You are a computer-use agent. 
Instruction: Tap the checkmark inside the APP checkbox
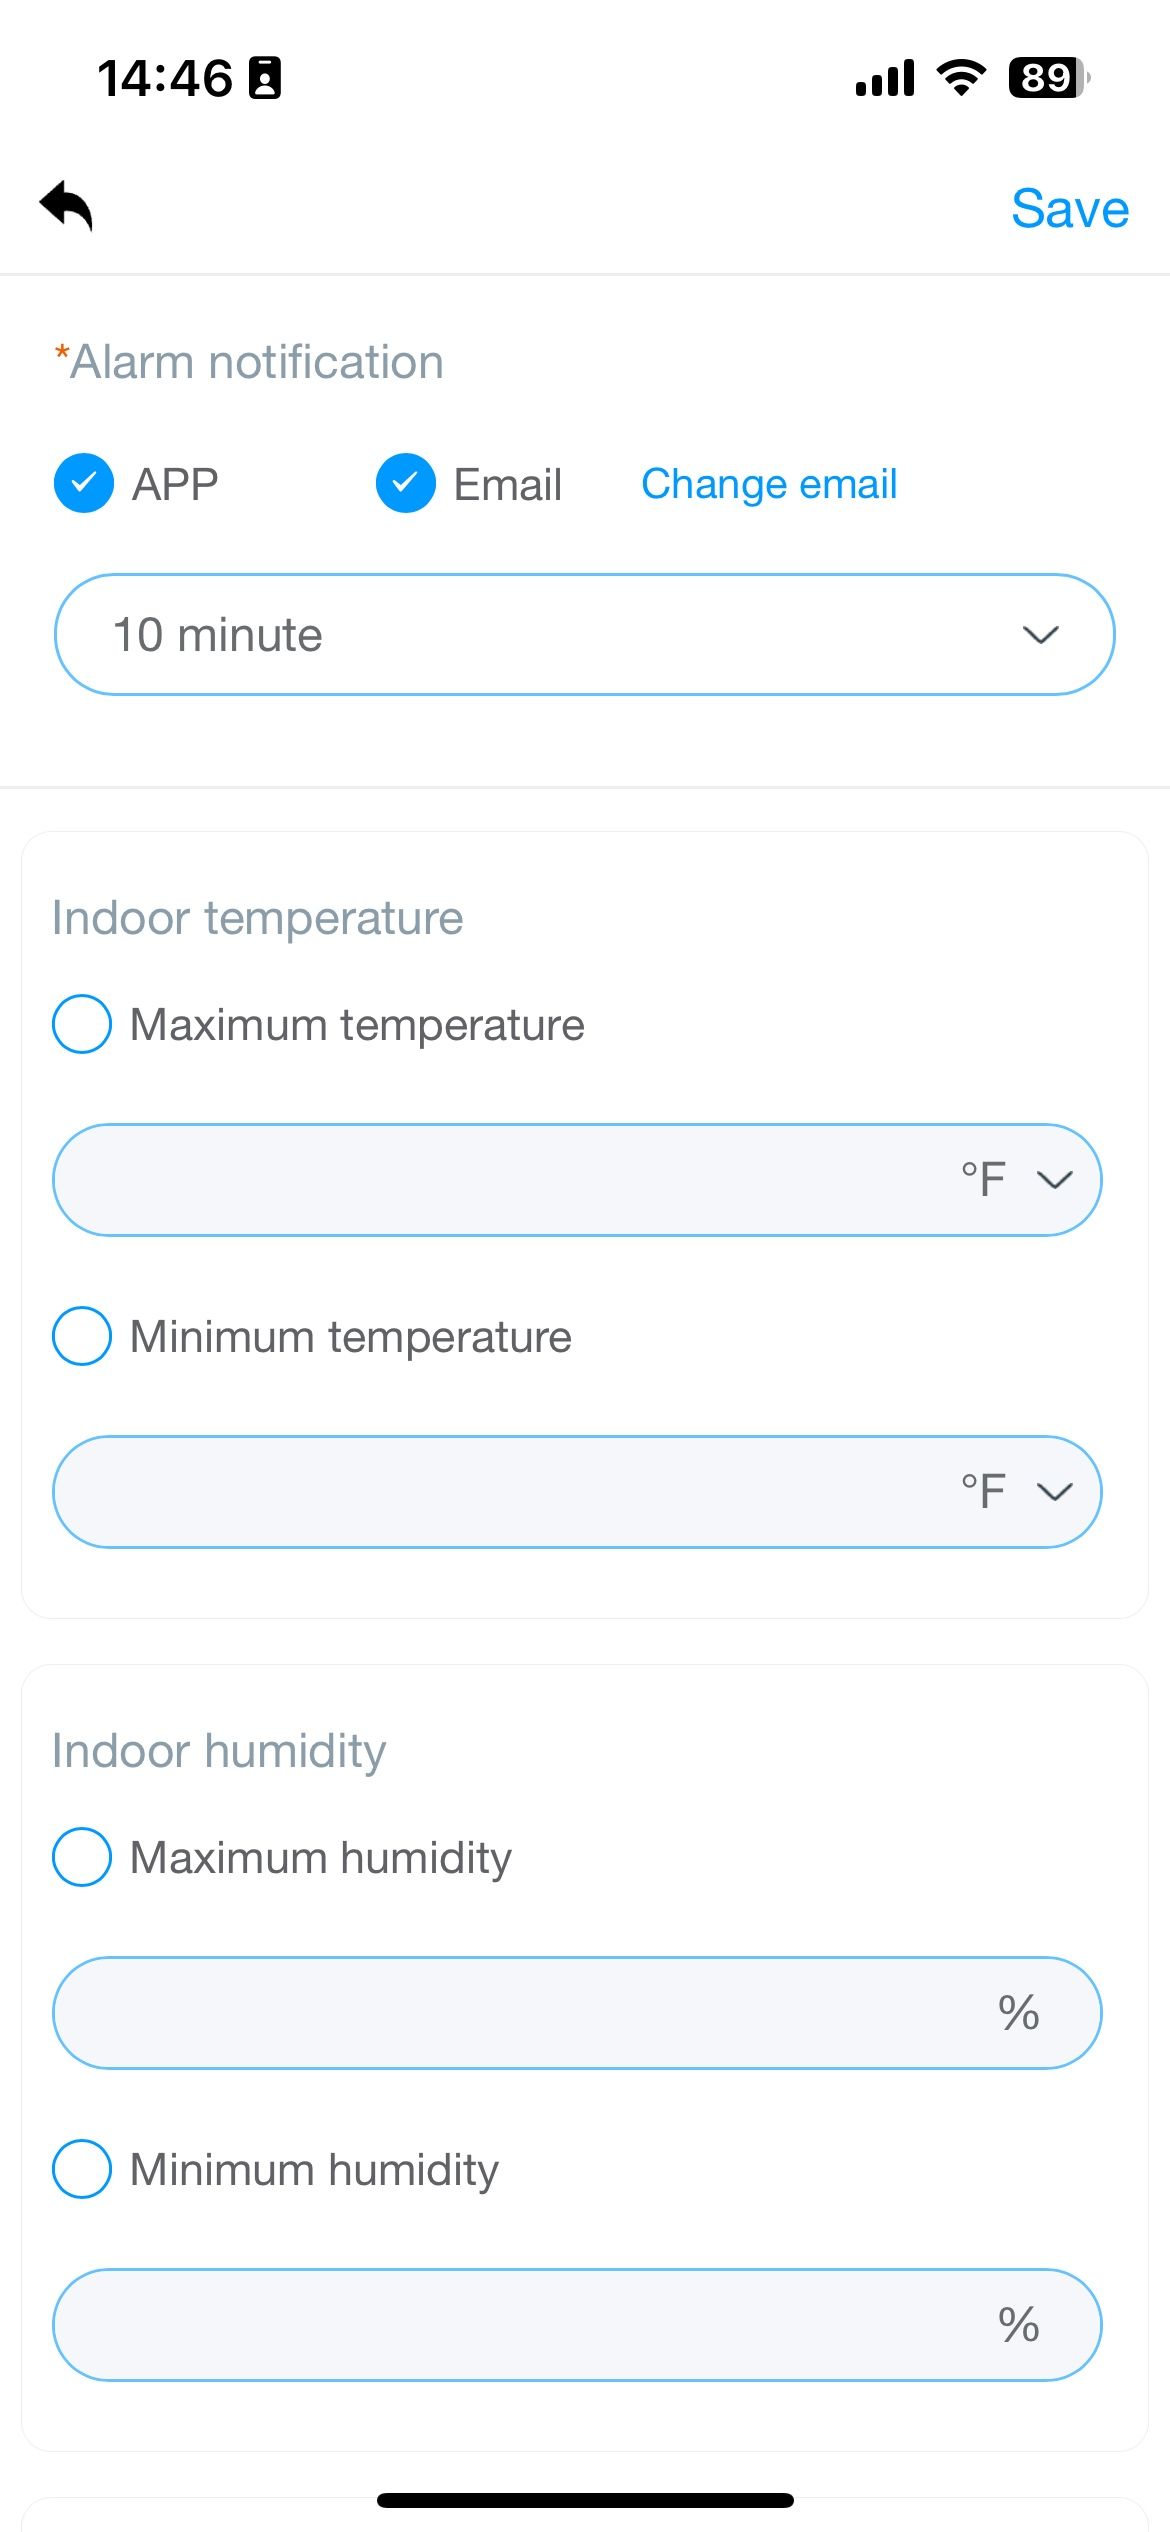[x=85, y=484]
